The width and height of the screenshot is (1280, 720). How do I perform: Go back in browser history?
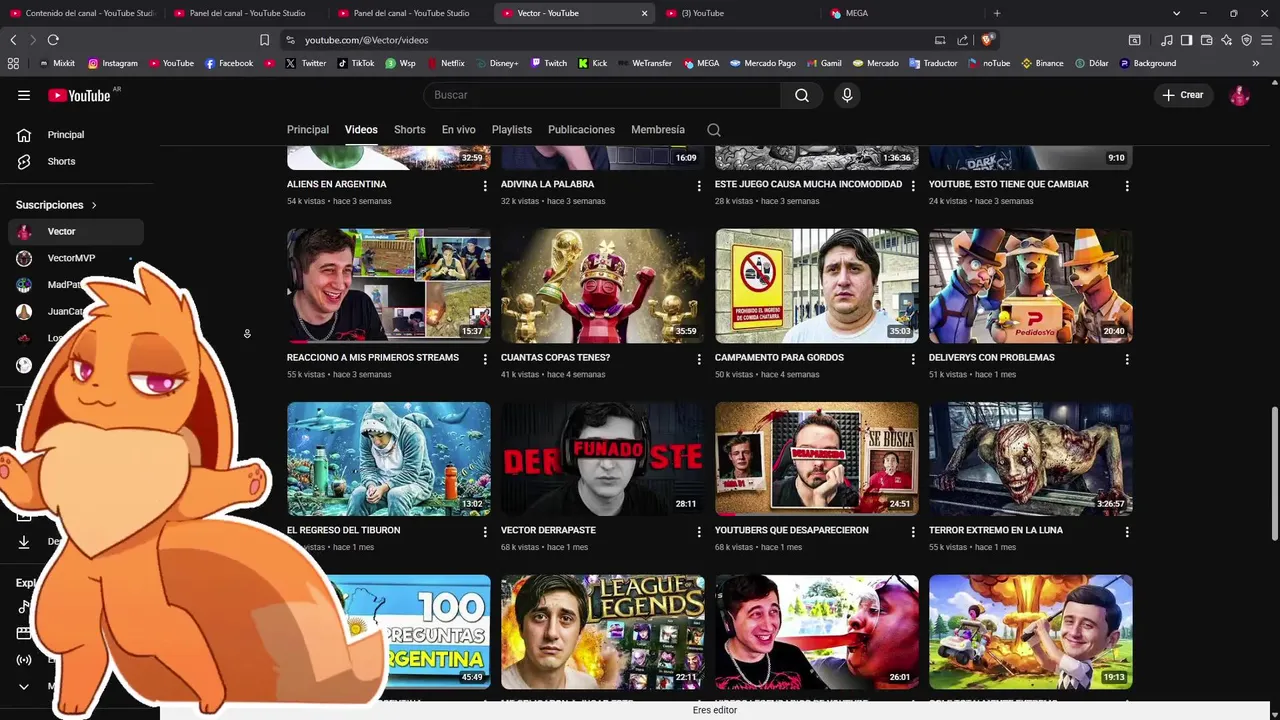[13, 40]
